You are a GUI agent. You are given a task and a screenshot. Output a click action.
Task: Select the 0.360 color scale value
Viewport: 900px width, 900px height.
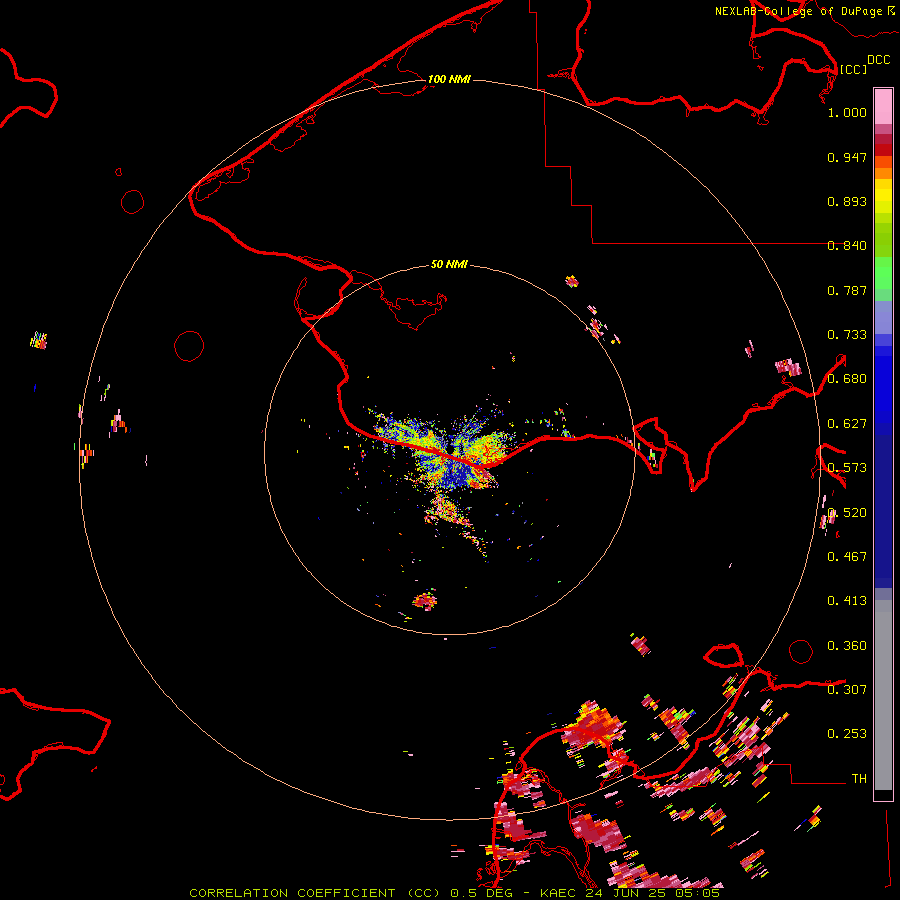[847, 646]
